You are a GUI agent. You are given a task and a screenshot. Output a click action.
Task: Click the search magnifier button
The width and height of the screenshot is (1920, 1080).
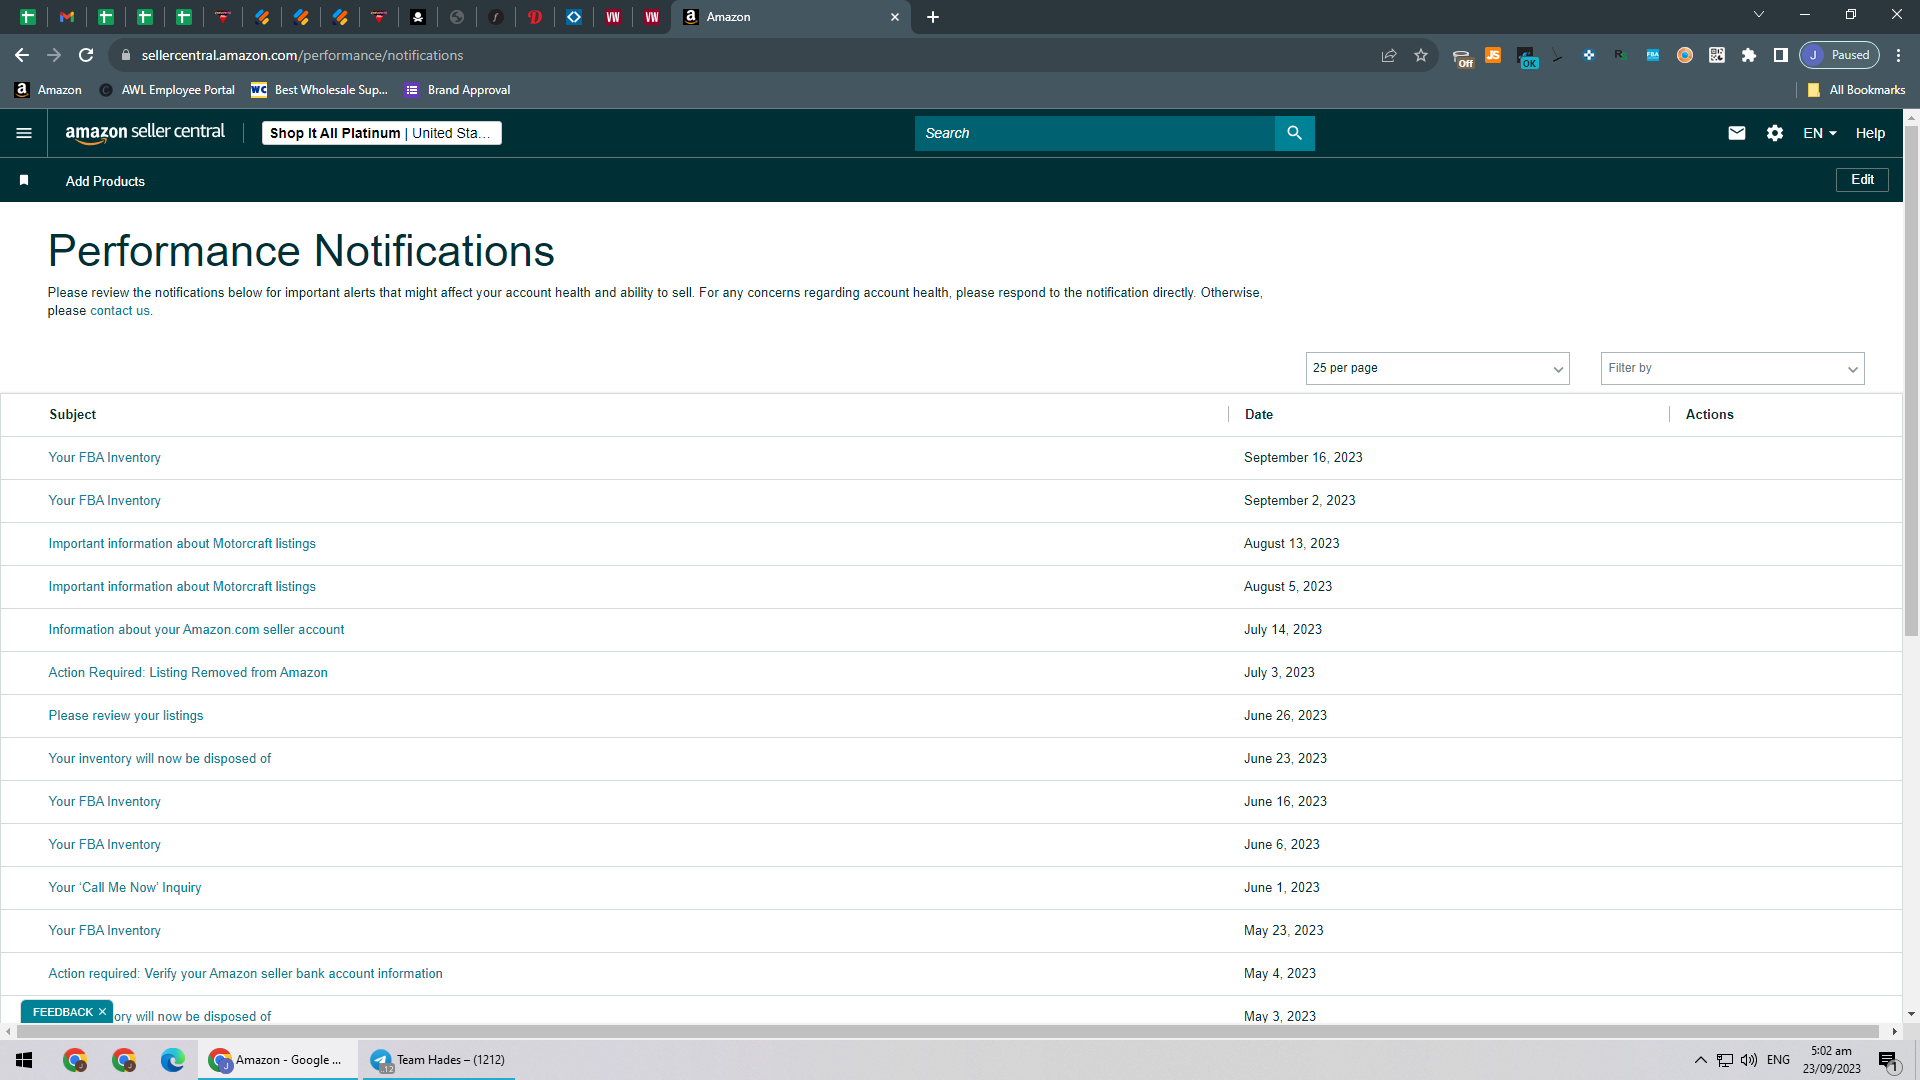pyautogui.click(x=1294, y=133)
